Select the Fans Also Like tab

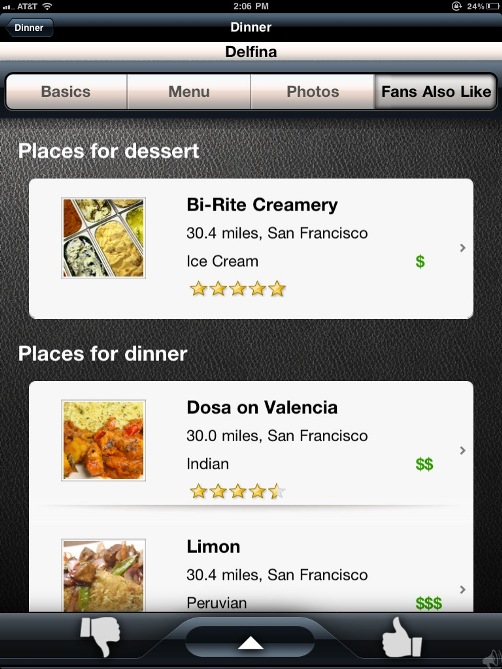pyautogui.click(x=435, y=91)
